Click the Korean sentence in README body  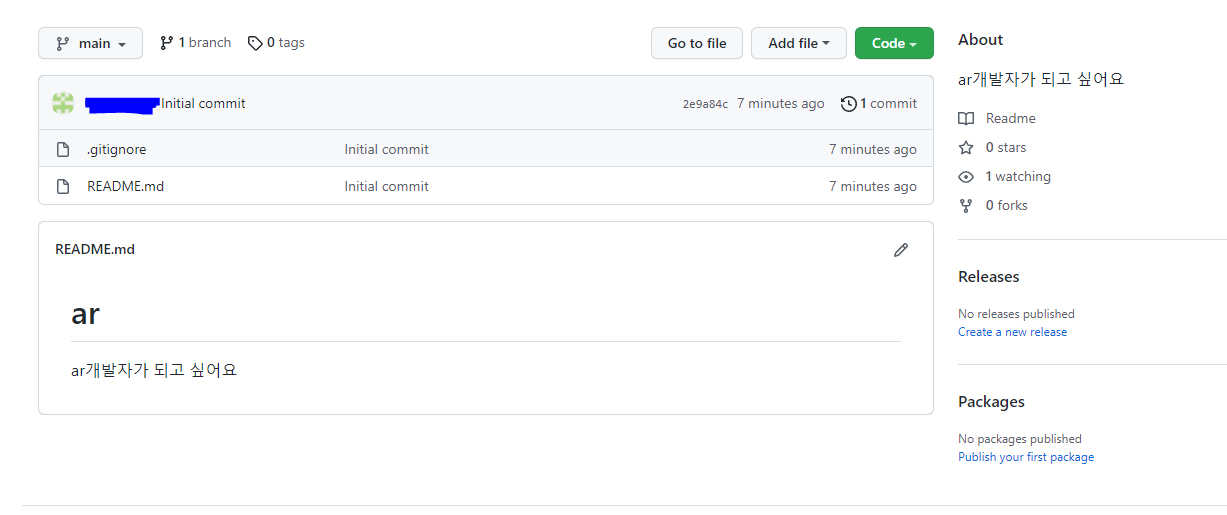click(x=154, y=370)
